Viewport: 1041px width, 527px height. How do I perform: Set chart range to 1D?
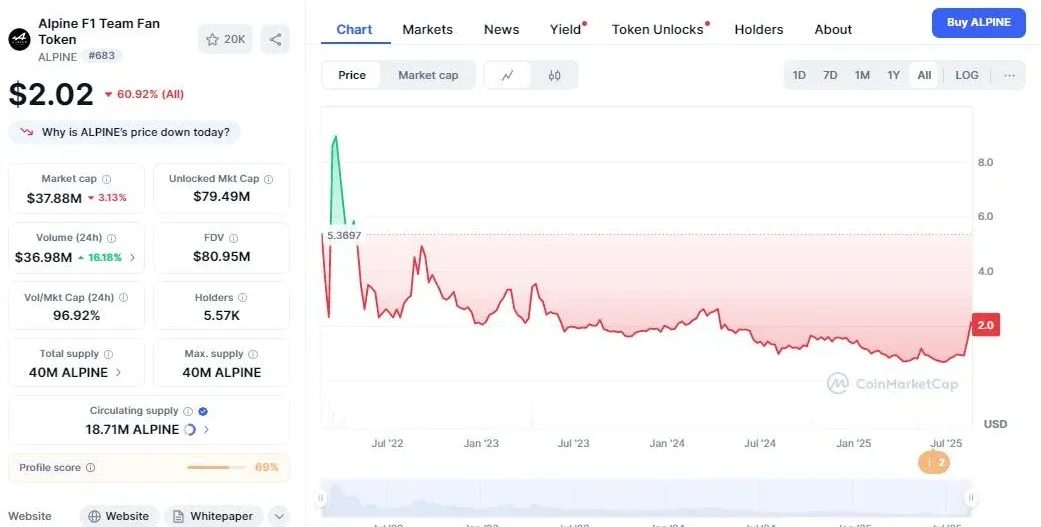click(799, 75)
